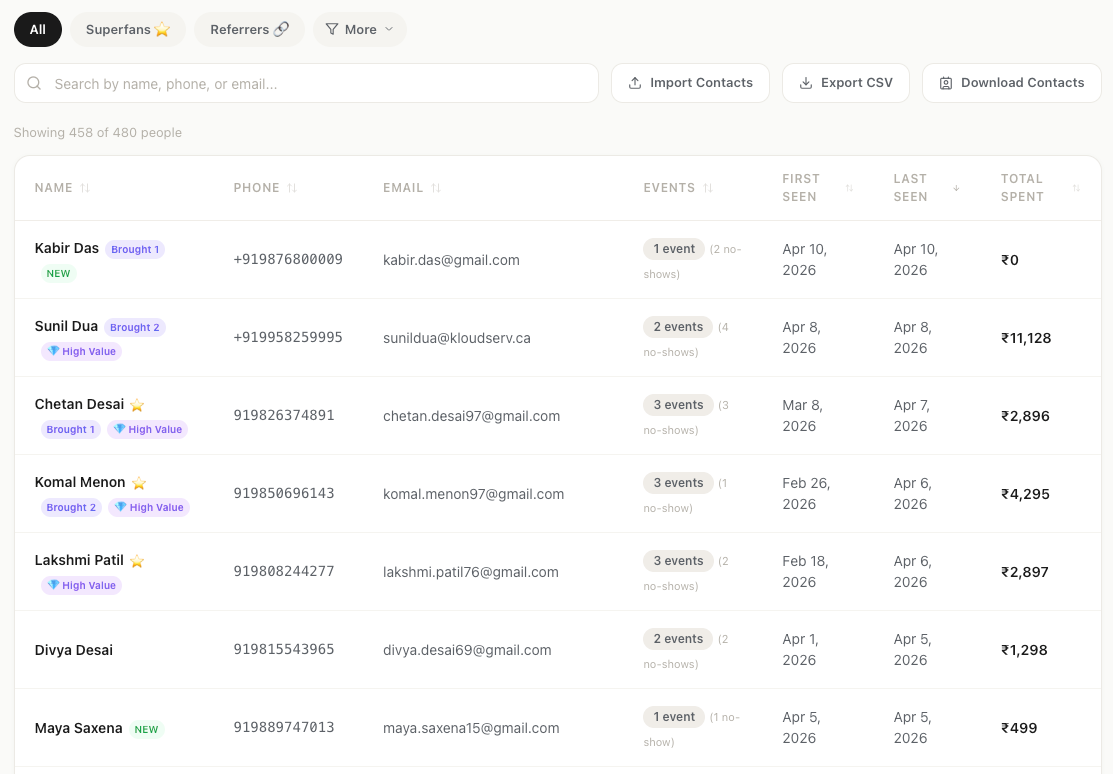Click the Import Contacts button
The height and width of the screenshot is (774, 1113).
point(690,83)
